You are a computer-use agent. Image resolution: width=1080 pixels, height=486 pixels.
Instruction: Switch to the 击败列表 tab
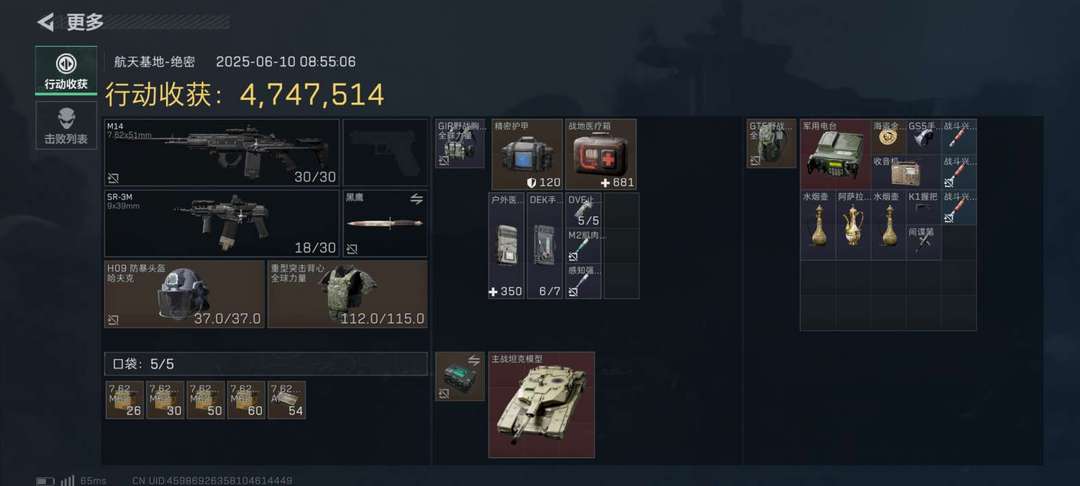click(x=66, y=125)
